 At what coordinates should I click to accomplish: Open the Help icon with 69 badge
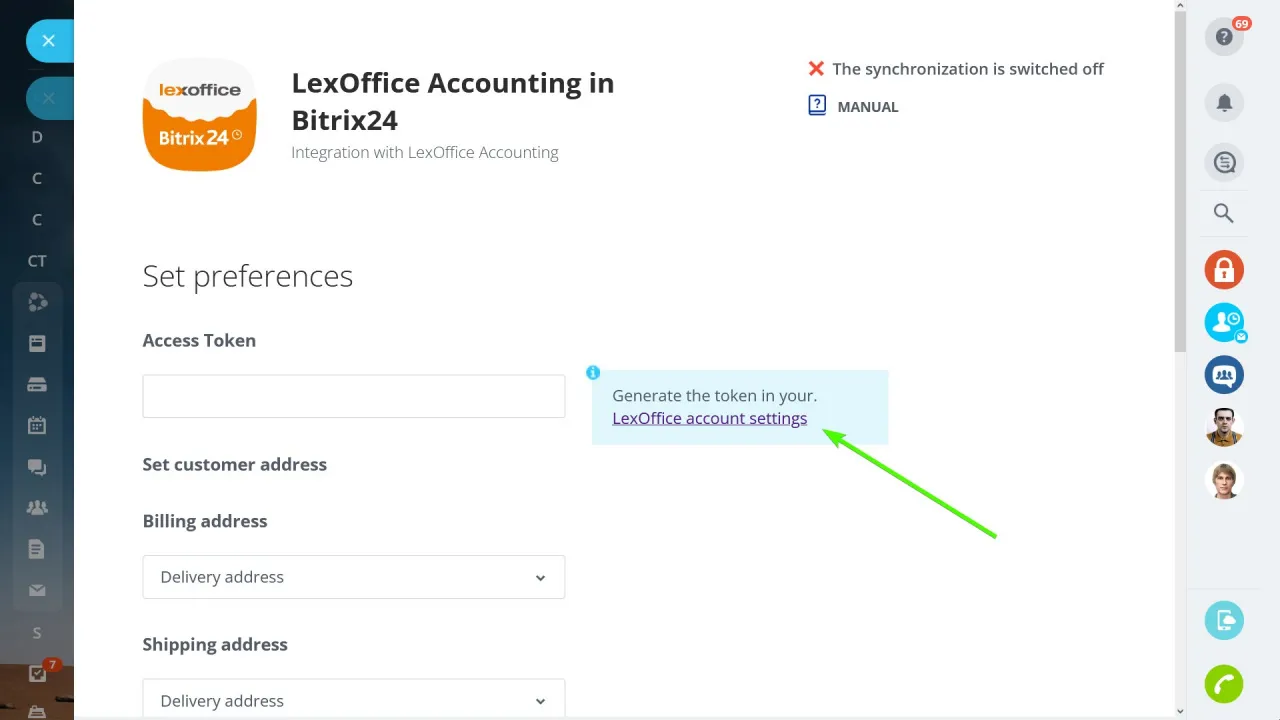pyautogui.click(x=1224, y=36)
